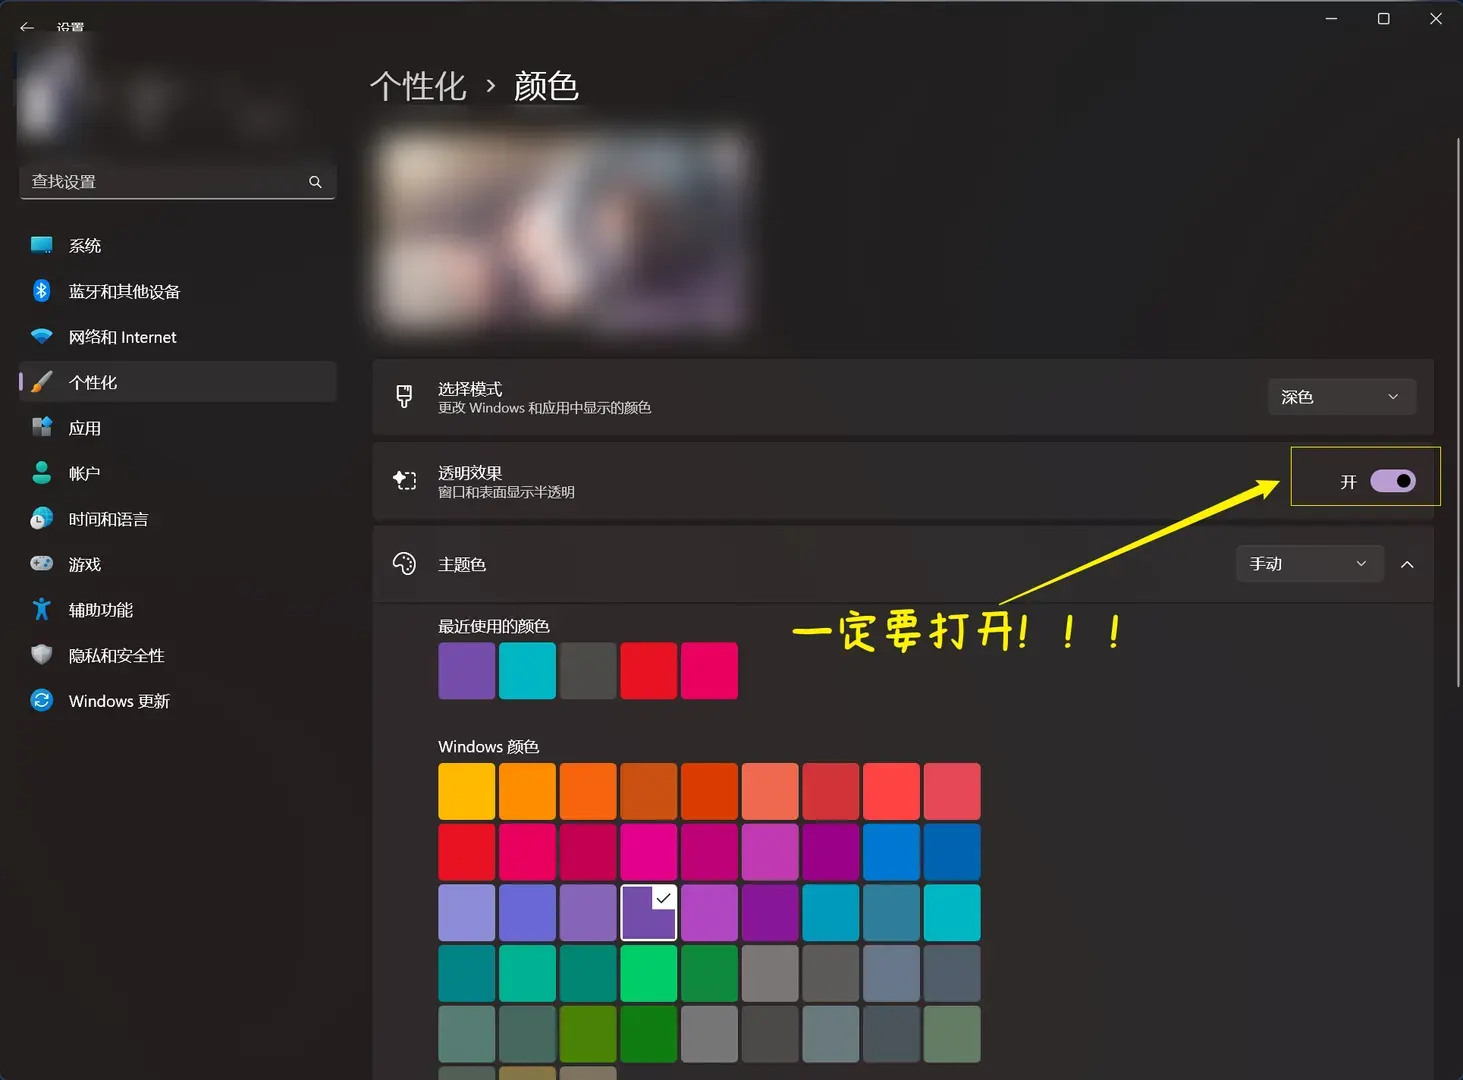Open the 深色 mode dropdown
Image resolution: width=1463 pixels, height=1080 pixels.
(x=1342, y=397)
